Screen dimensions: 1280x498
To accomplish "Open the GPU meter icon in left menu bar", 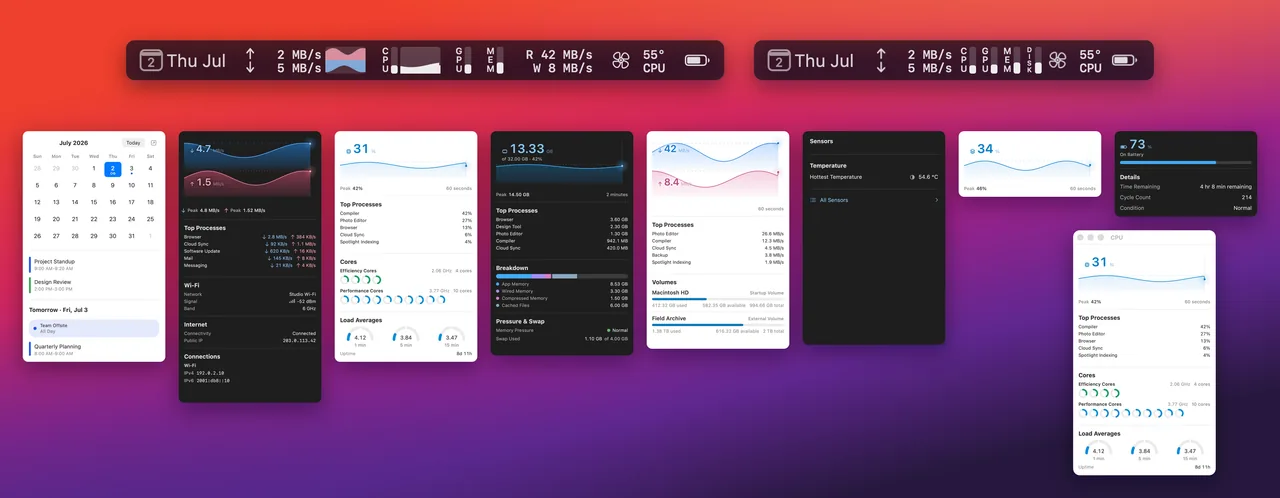I will (x=463, y=60).
